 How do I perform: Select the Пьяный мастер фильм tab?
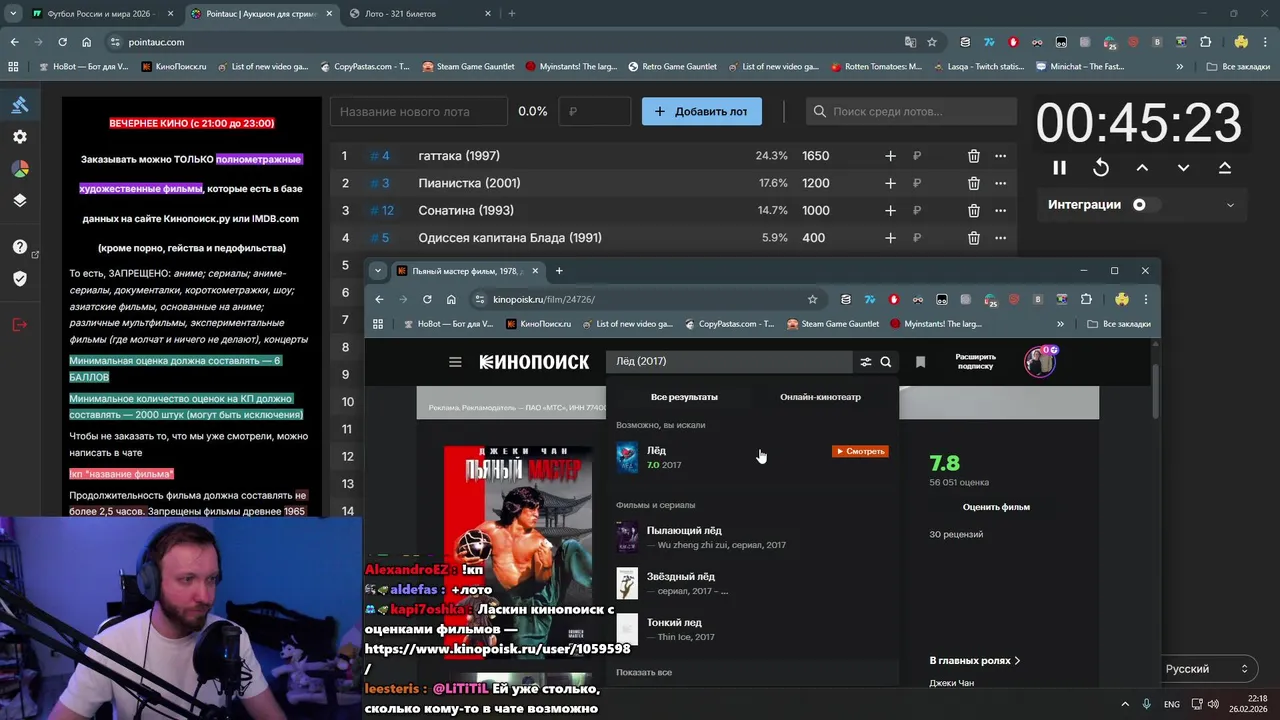[x=468, y=271]
